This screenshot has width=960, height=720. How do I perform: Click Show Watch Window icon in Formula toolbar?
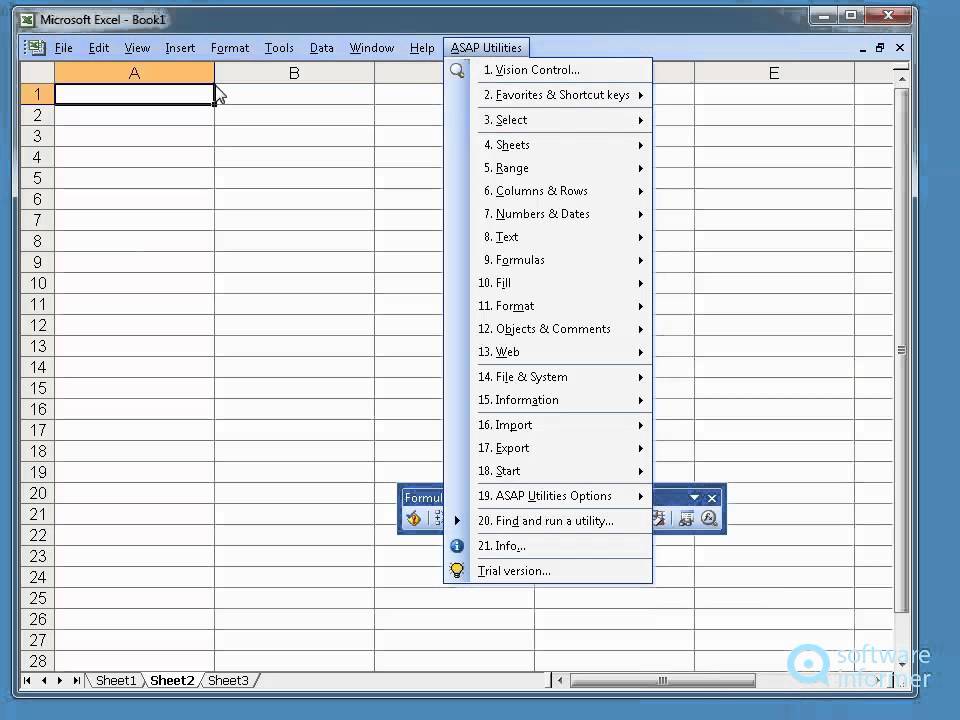click(x=686, y=519)
